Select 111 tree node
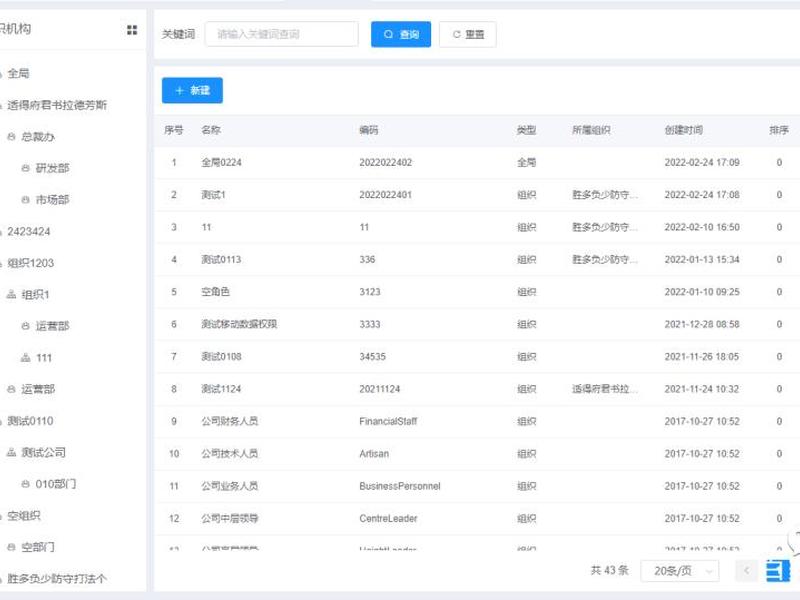The height and width of the screenshot is (600, 800). coord(44,358)
